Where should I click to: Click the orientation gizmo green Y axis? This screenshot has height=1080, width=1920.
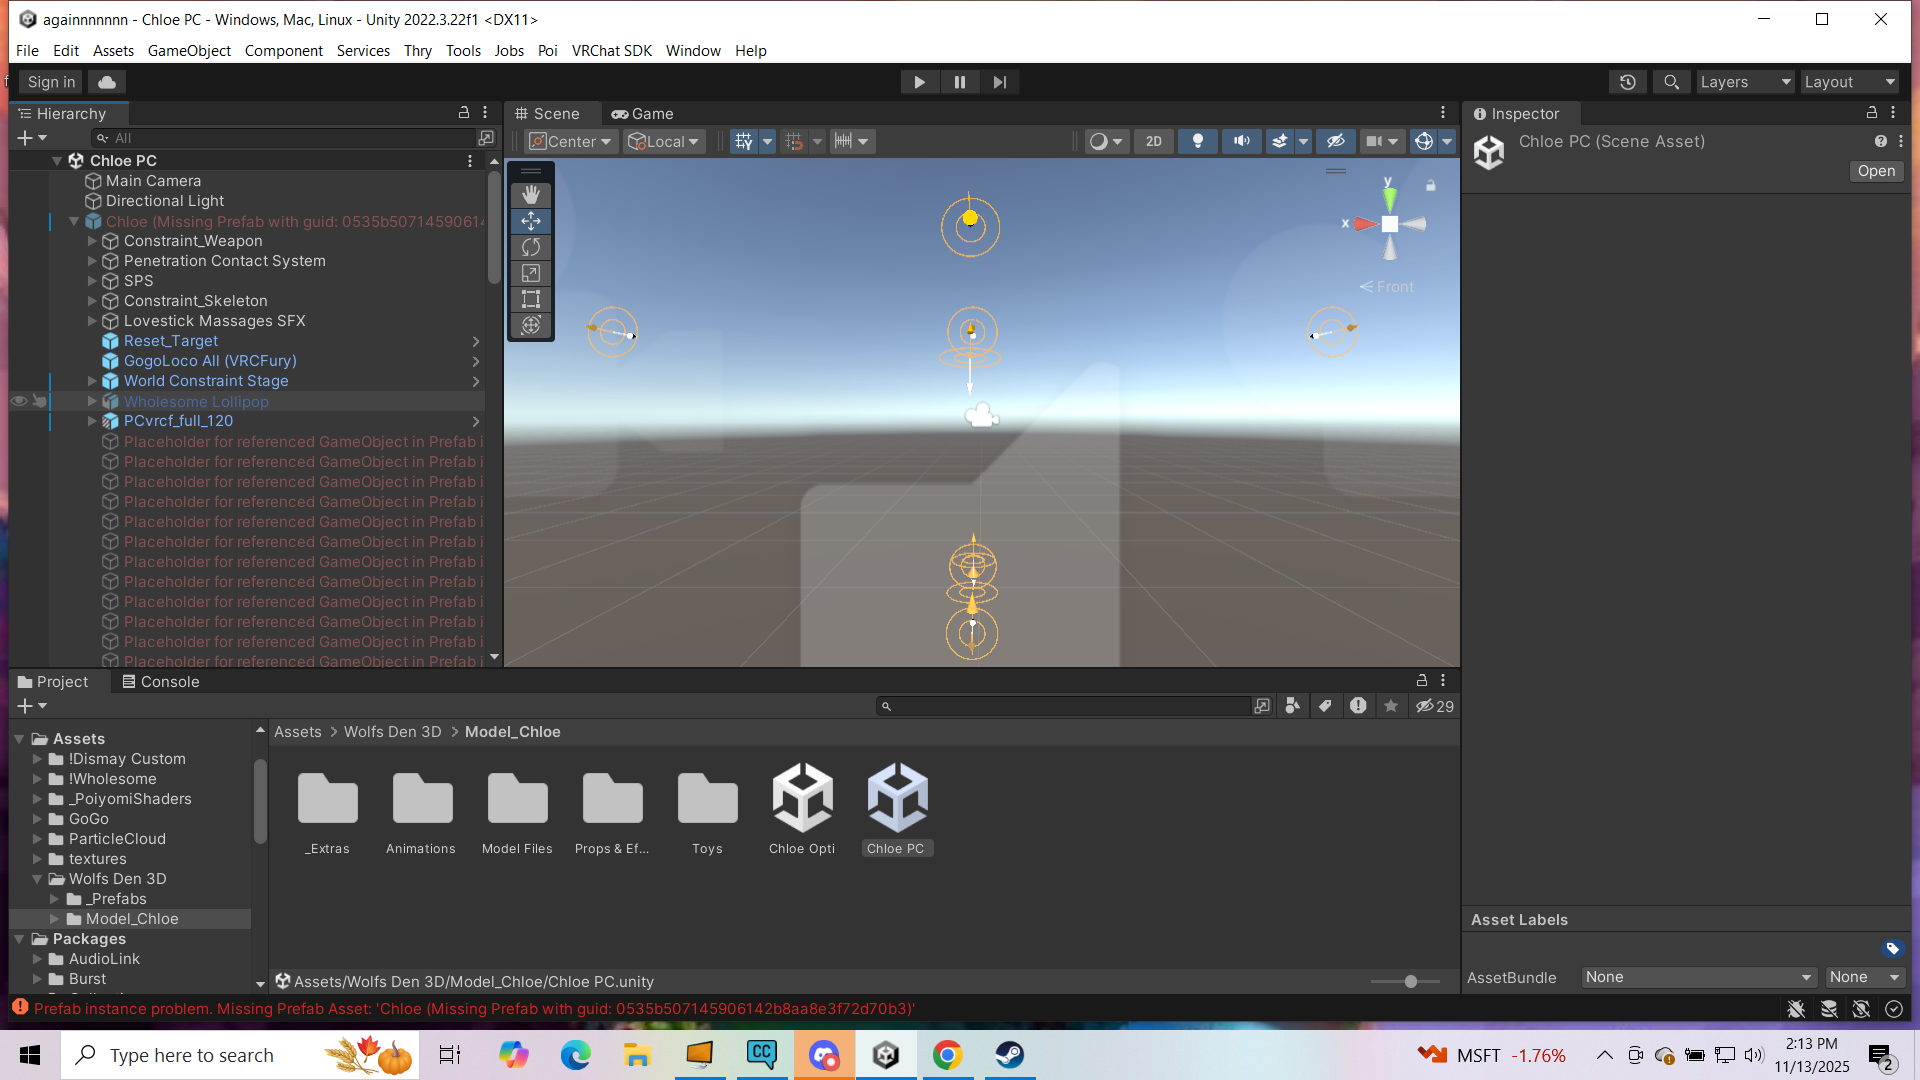(1389, 197)
